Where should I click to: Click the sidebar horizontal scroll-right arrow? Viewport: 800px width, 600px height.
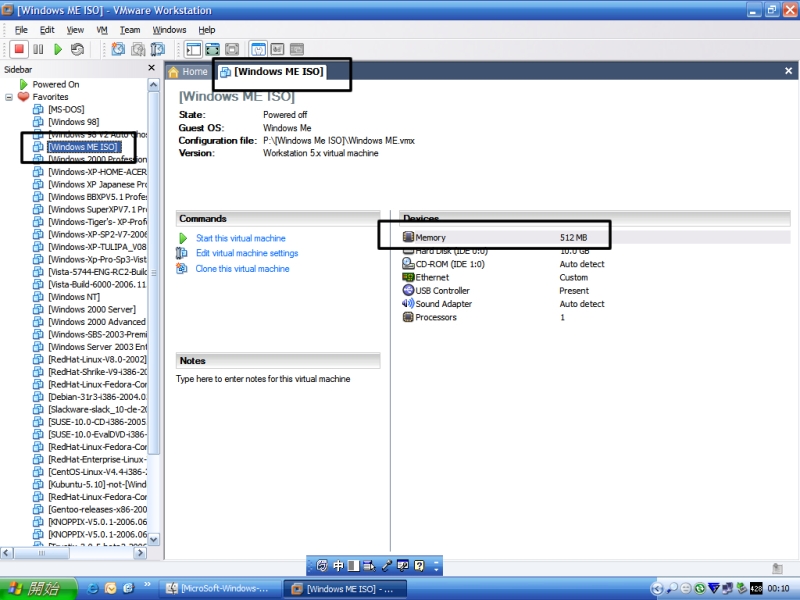tap(140, 553)
